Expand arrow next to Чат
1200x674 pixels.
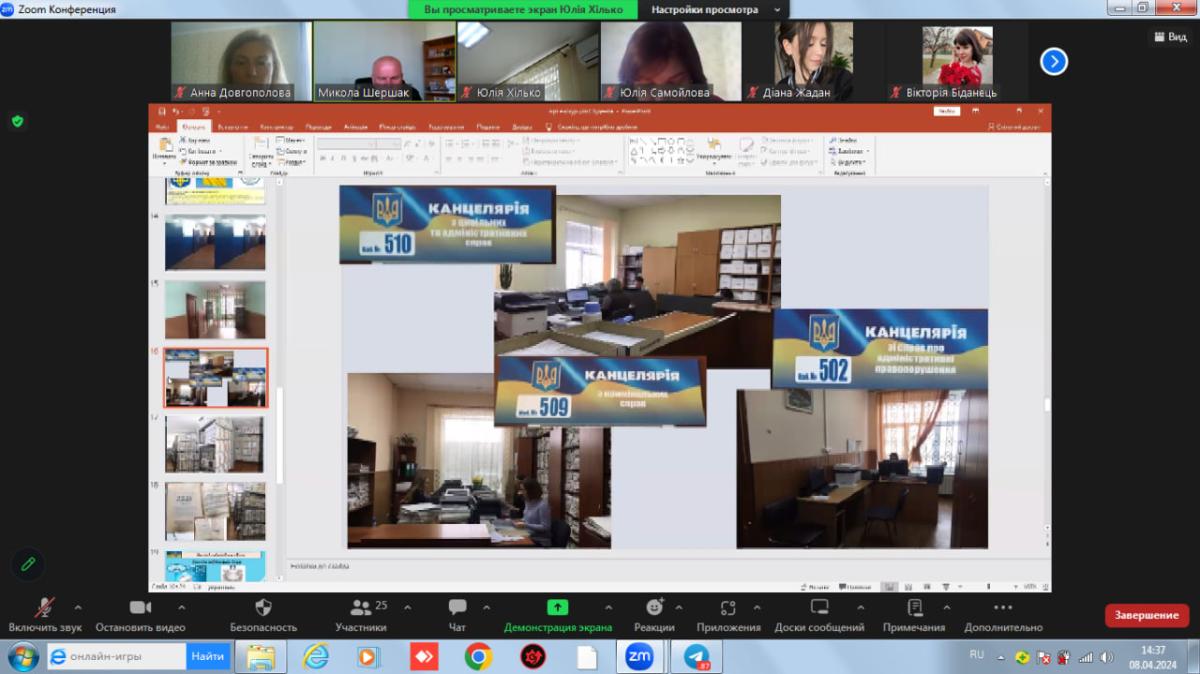487,607
